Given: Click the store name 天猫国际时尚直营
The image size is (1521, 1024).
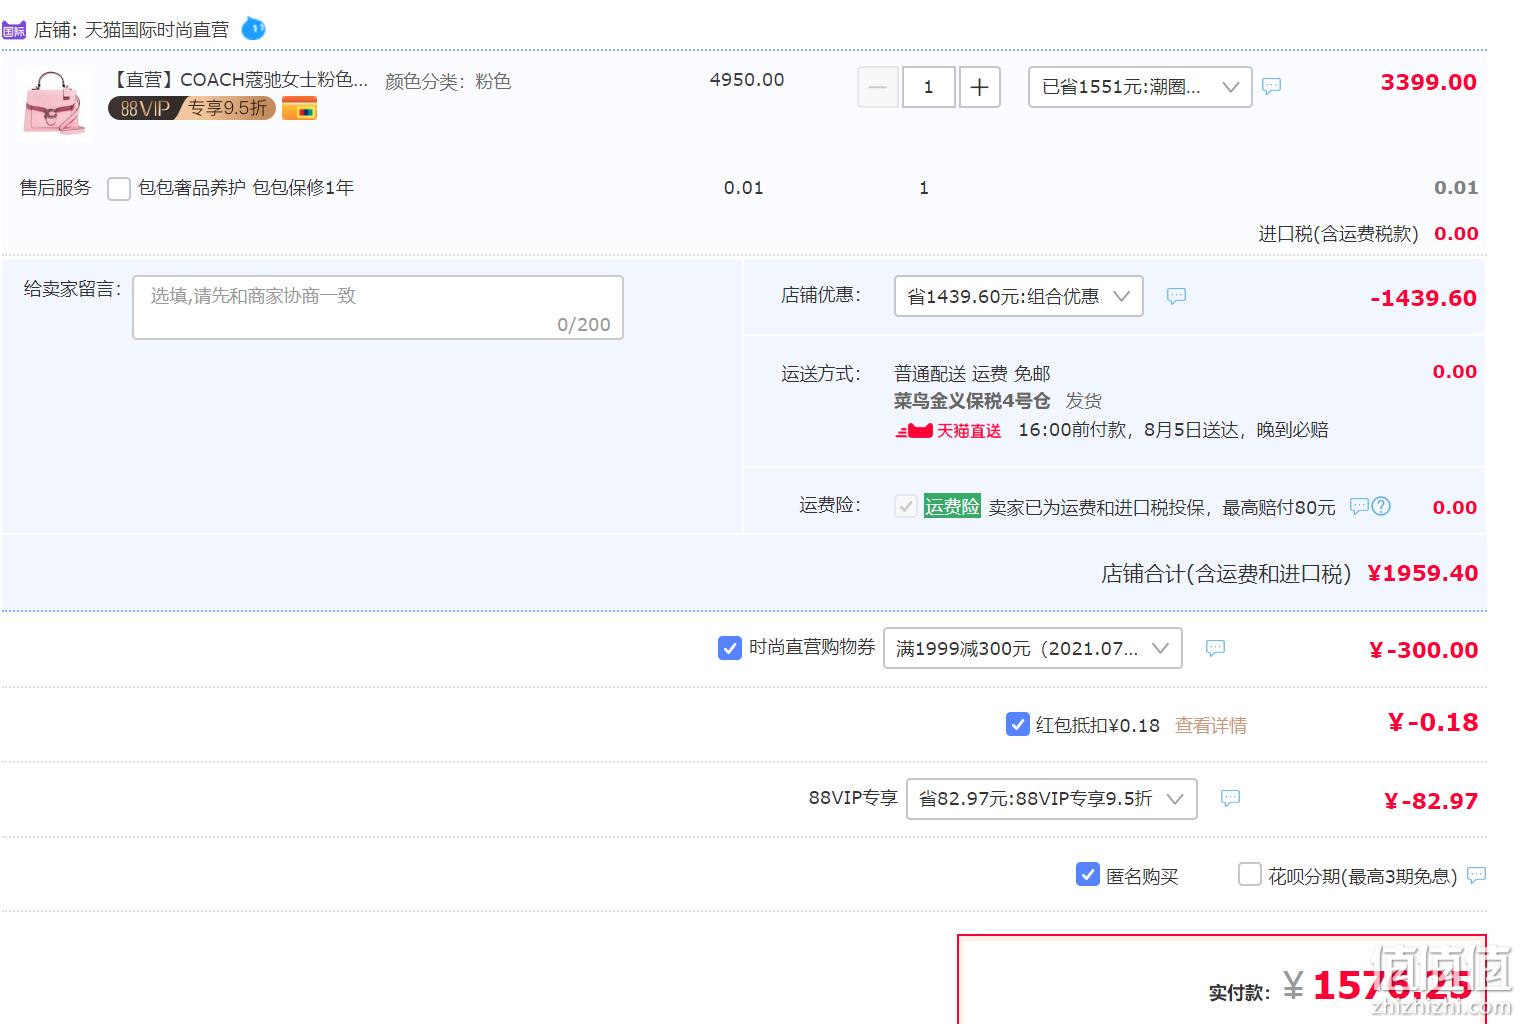Looking at the screenshot, I should click(x=156, y=30).
